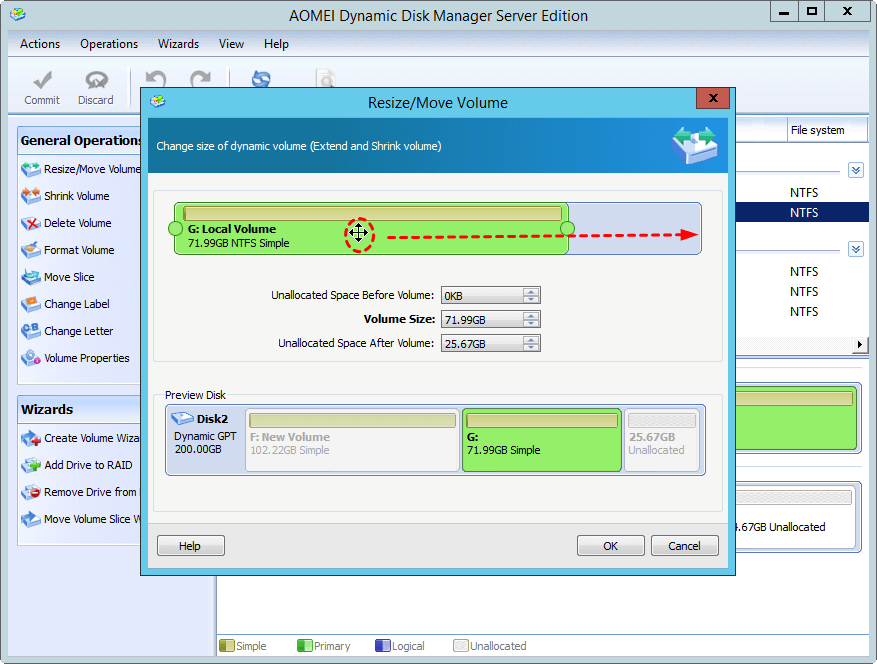Increase Unallocated Space Before Volume value
This screenshot has width=877, height=664.
531,291
